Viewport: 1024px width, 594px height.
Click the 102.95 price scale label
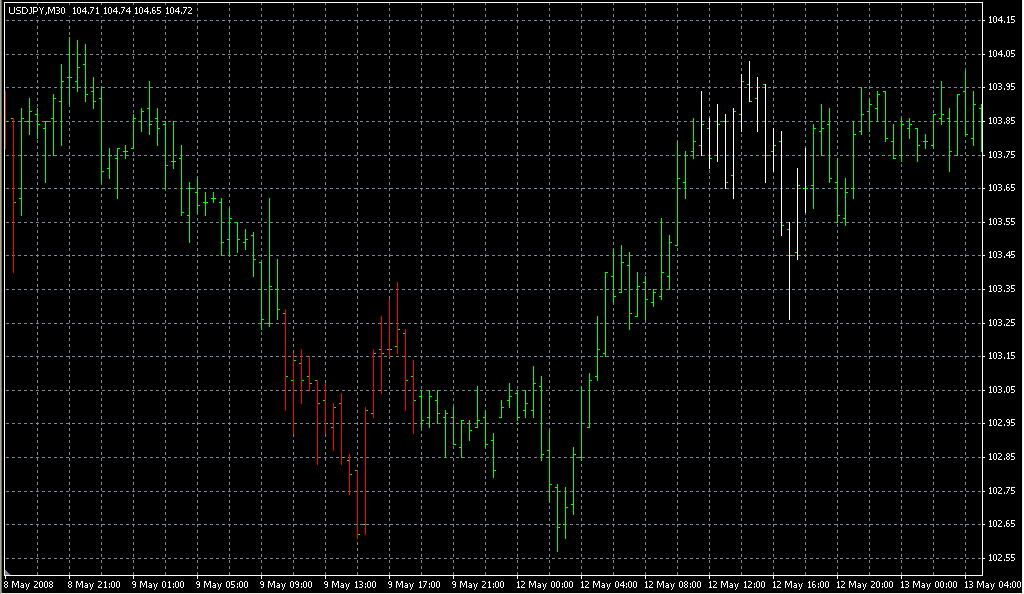click(1001, 423)
